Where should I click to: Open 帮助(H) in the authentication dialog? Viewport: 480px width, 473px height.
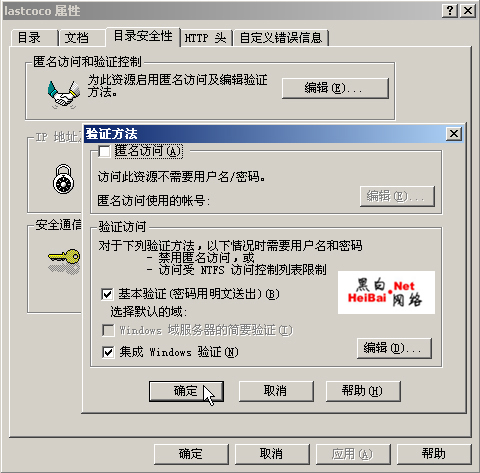[363, 391]
